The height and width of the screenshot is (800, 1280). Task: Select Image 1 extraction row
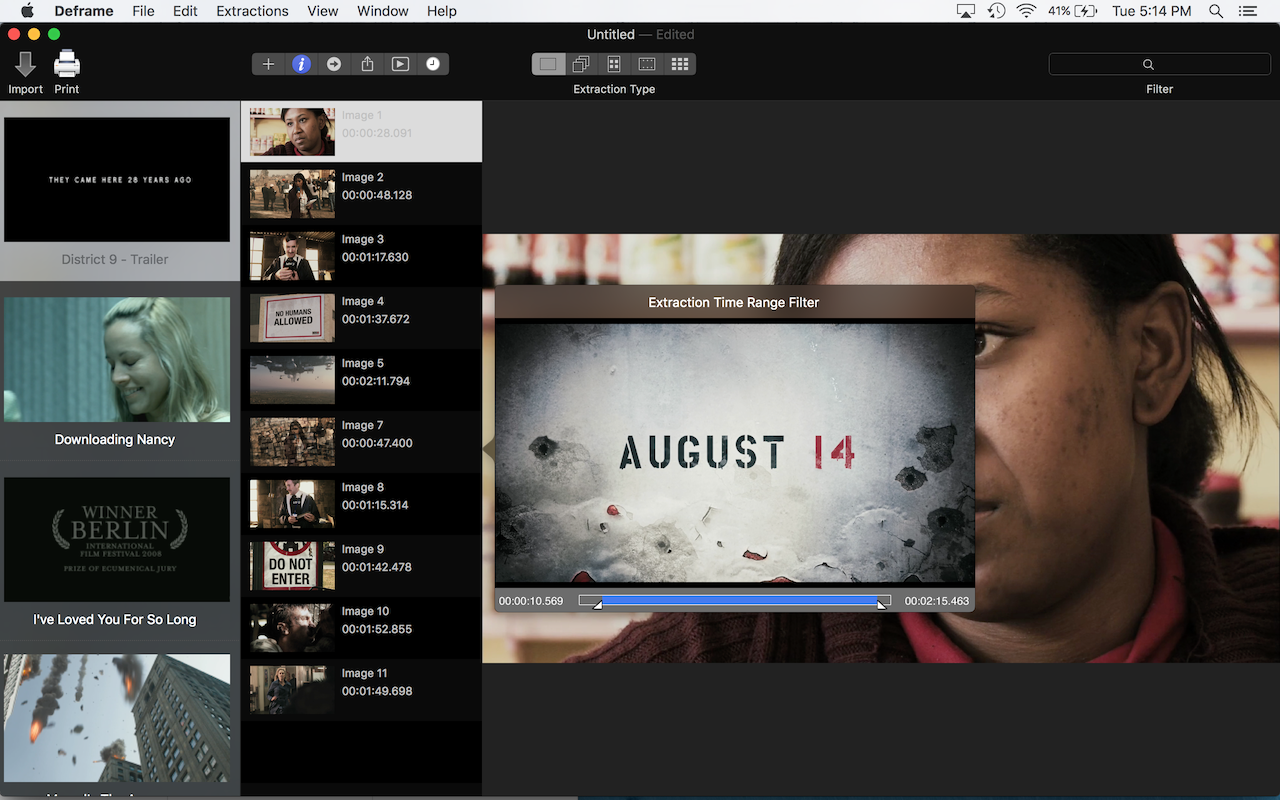pos(361,131)
